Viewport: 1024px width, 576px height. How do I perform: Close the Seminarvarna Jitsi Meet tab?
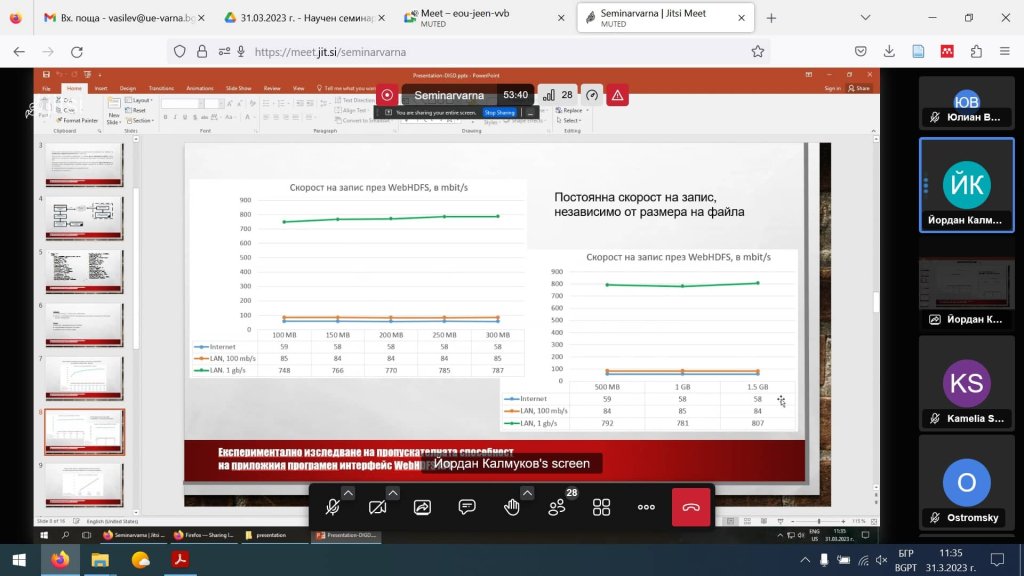[x=741, y=18]
